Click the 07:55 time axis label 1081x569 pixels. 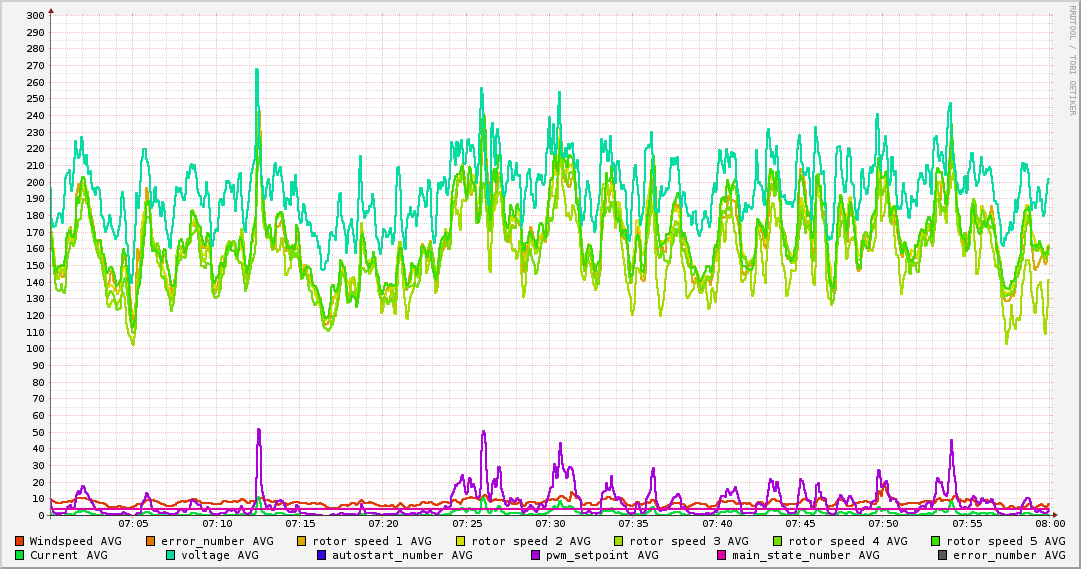[967, 524]
